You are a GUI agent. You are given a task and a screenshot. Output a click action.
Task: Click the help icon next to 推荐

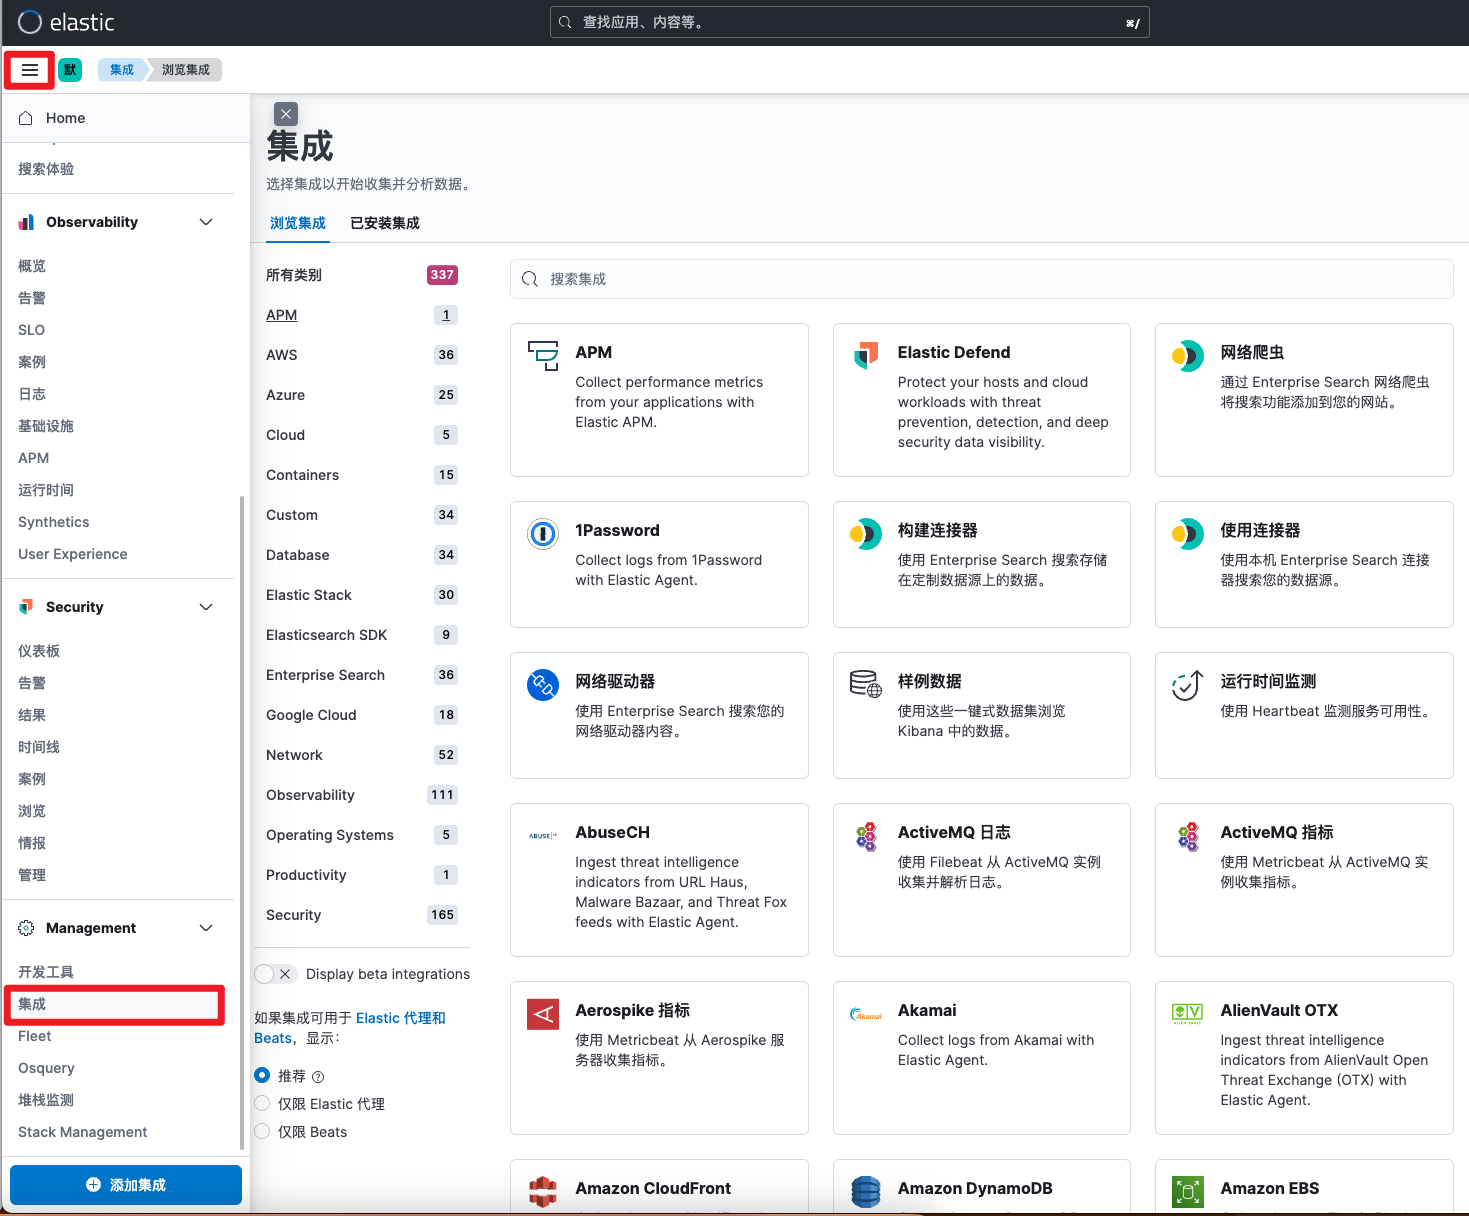(318, 1077)
